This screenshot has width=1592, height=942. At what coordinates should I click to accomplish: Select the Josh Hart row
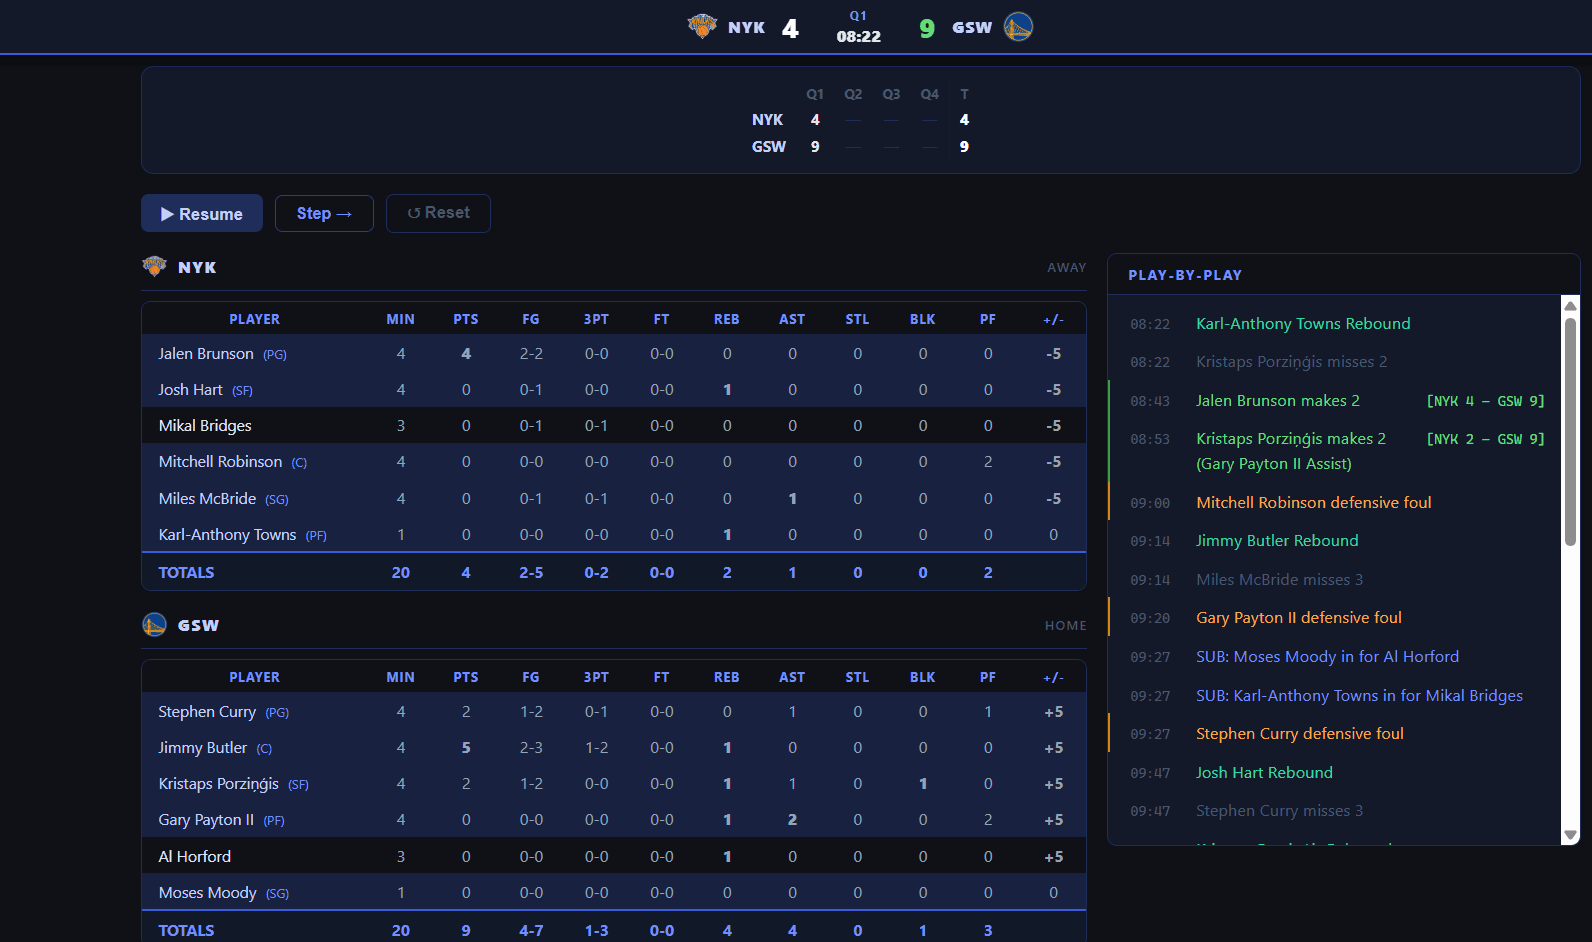614,389
